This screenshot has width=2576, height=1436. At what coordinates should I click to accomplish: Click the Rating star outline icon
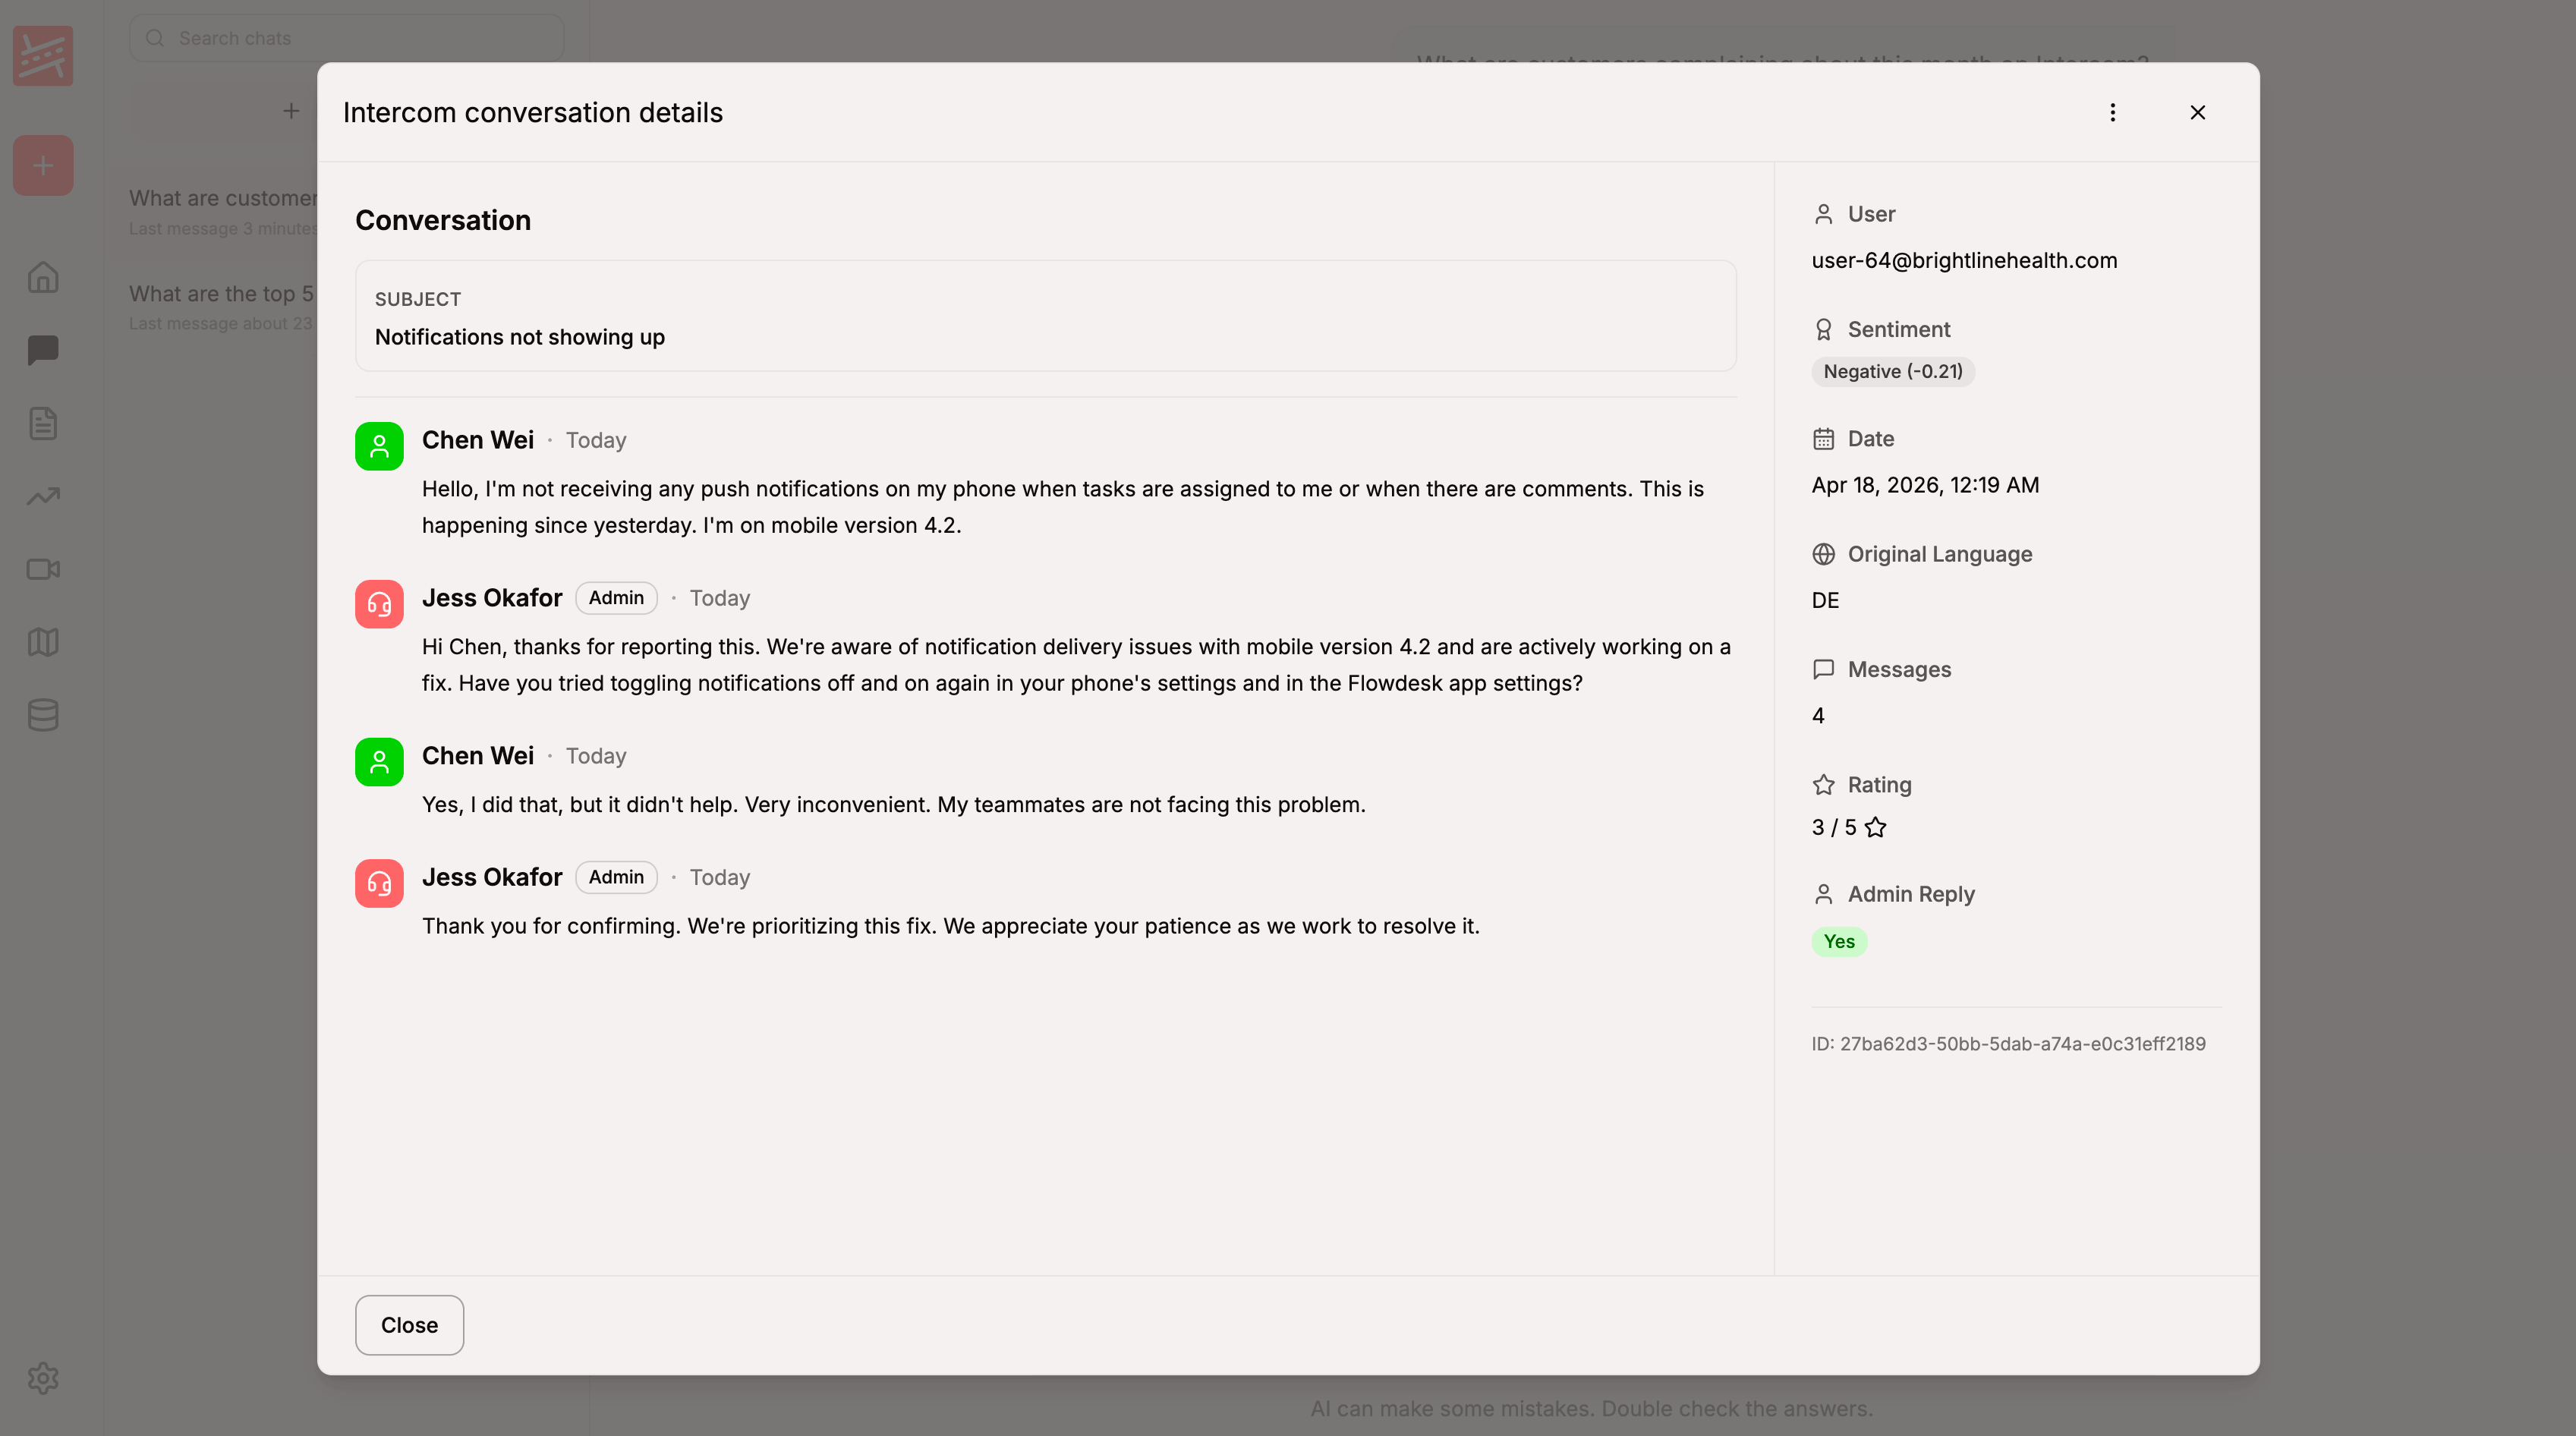point(1823,785)
